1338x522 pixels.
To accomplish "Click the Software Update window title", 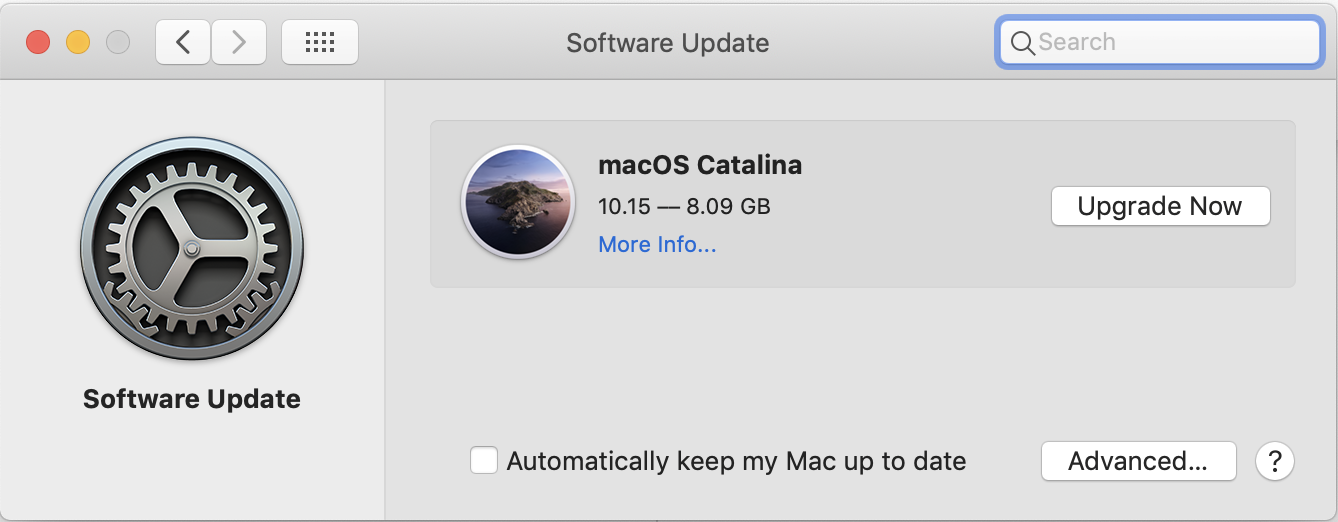I will 668,43.
